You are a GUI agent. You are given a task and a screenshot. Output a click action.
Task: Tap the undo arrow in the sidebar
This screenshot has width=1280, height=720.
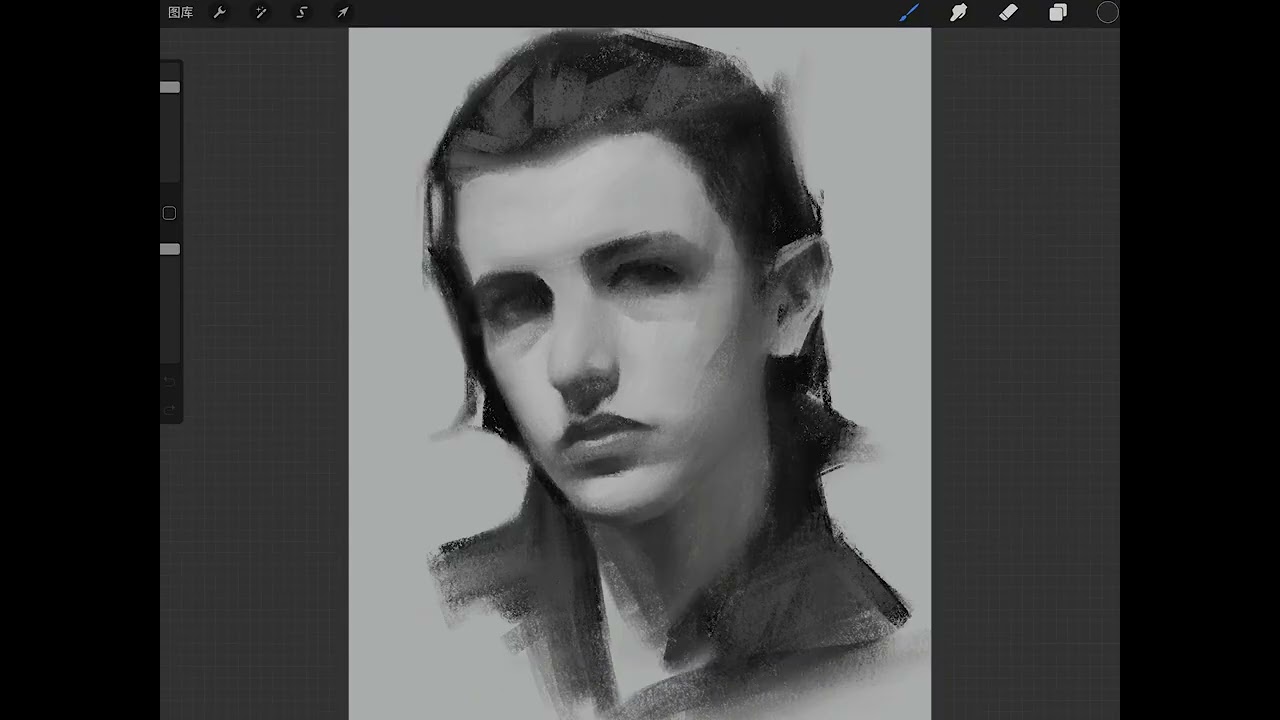click(x=169, y=382)
